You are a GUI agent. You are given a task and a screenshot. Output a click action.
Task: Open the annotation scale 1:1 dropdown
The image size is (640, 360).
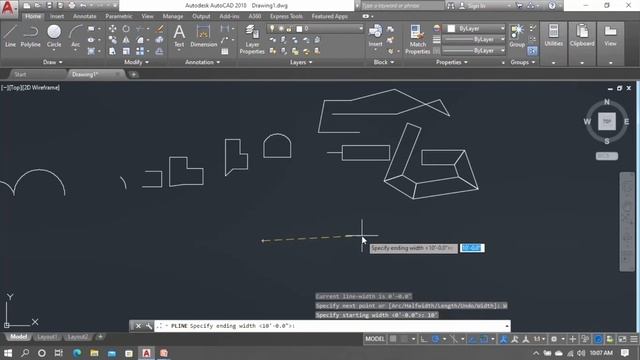tap(539, 339)
